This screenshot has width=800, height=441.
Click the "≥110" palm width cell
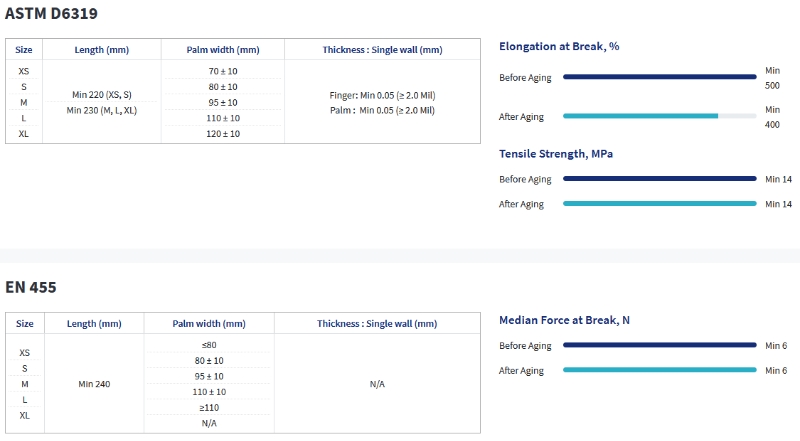[209, 407]
